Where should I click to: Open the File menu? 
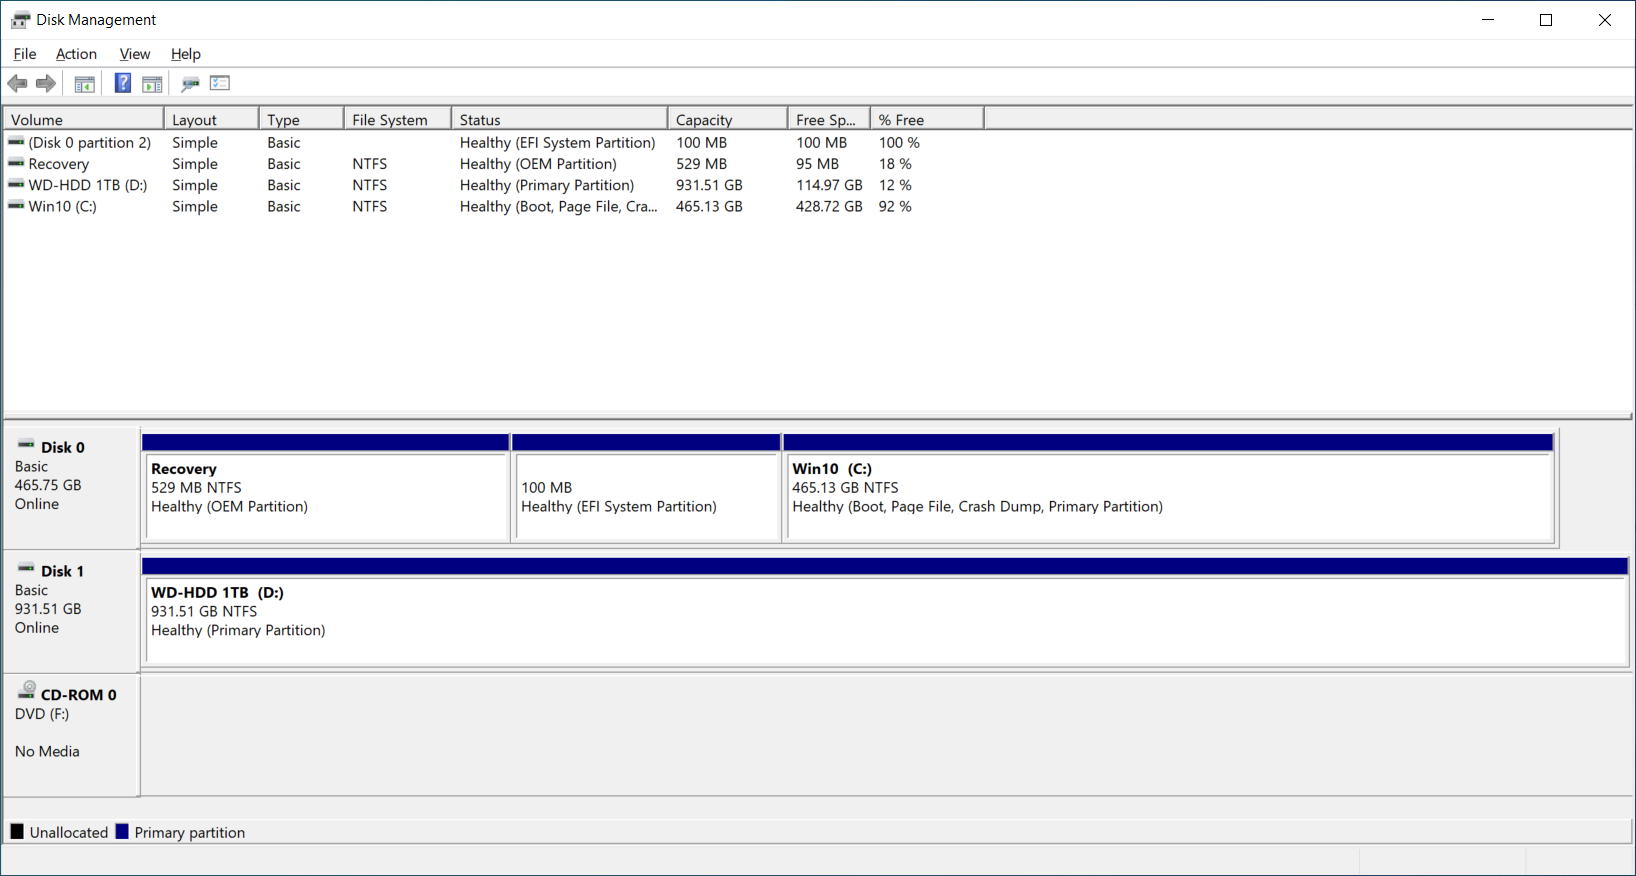click(x=25, y=54)
